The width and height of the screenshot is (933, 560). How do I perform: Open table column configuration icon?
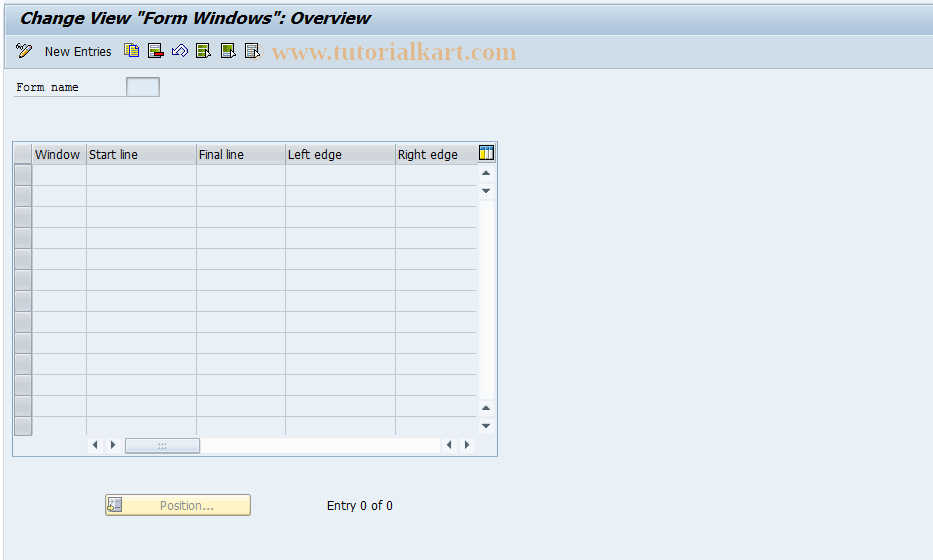click(486, 153)
